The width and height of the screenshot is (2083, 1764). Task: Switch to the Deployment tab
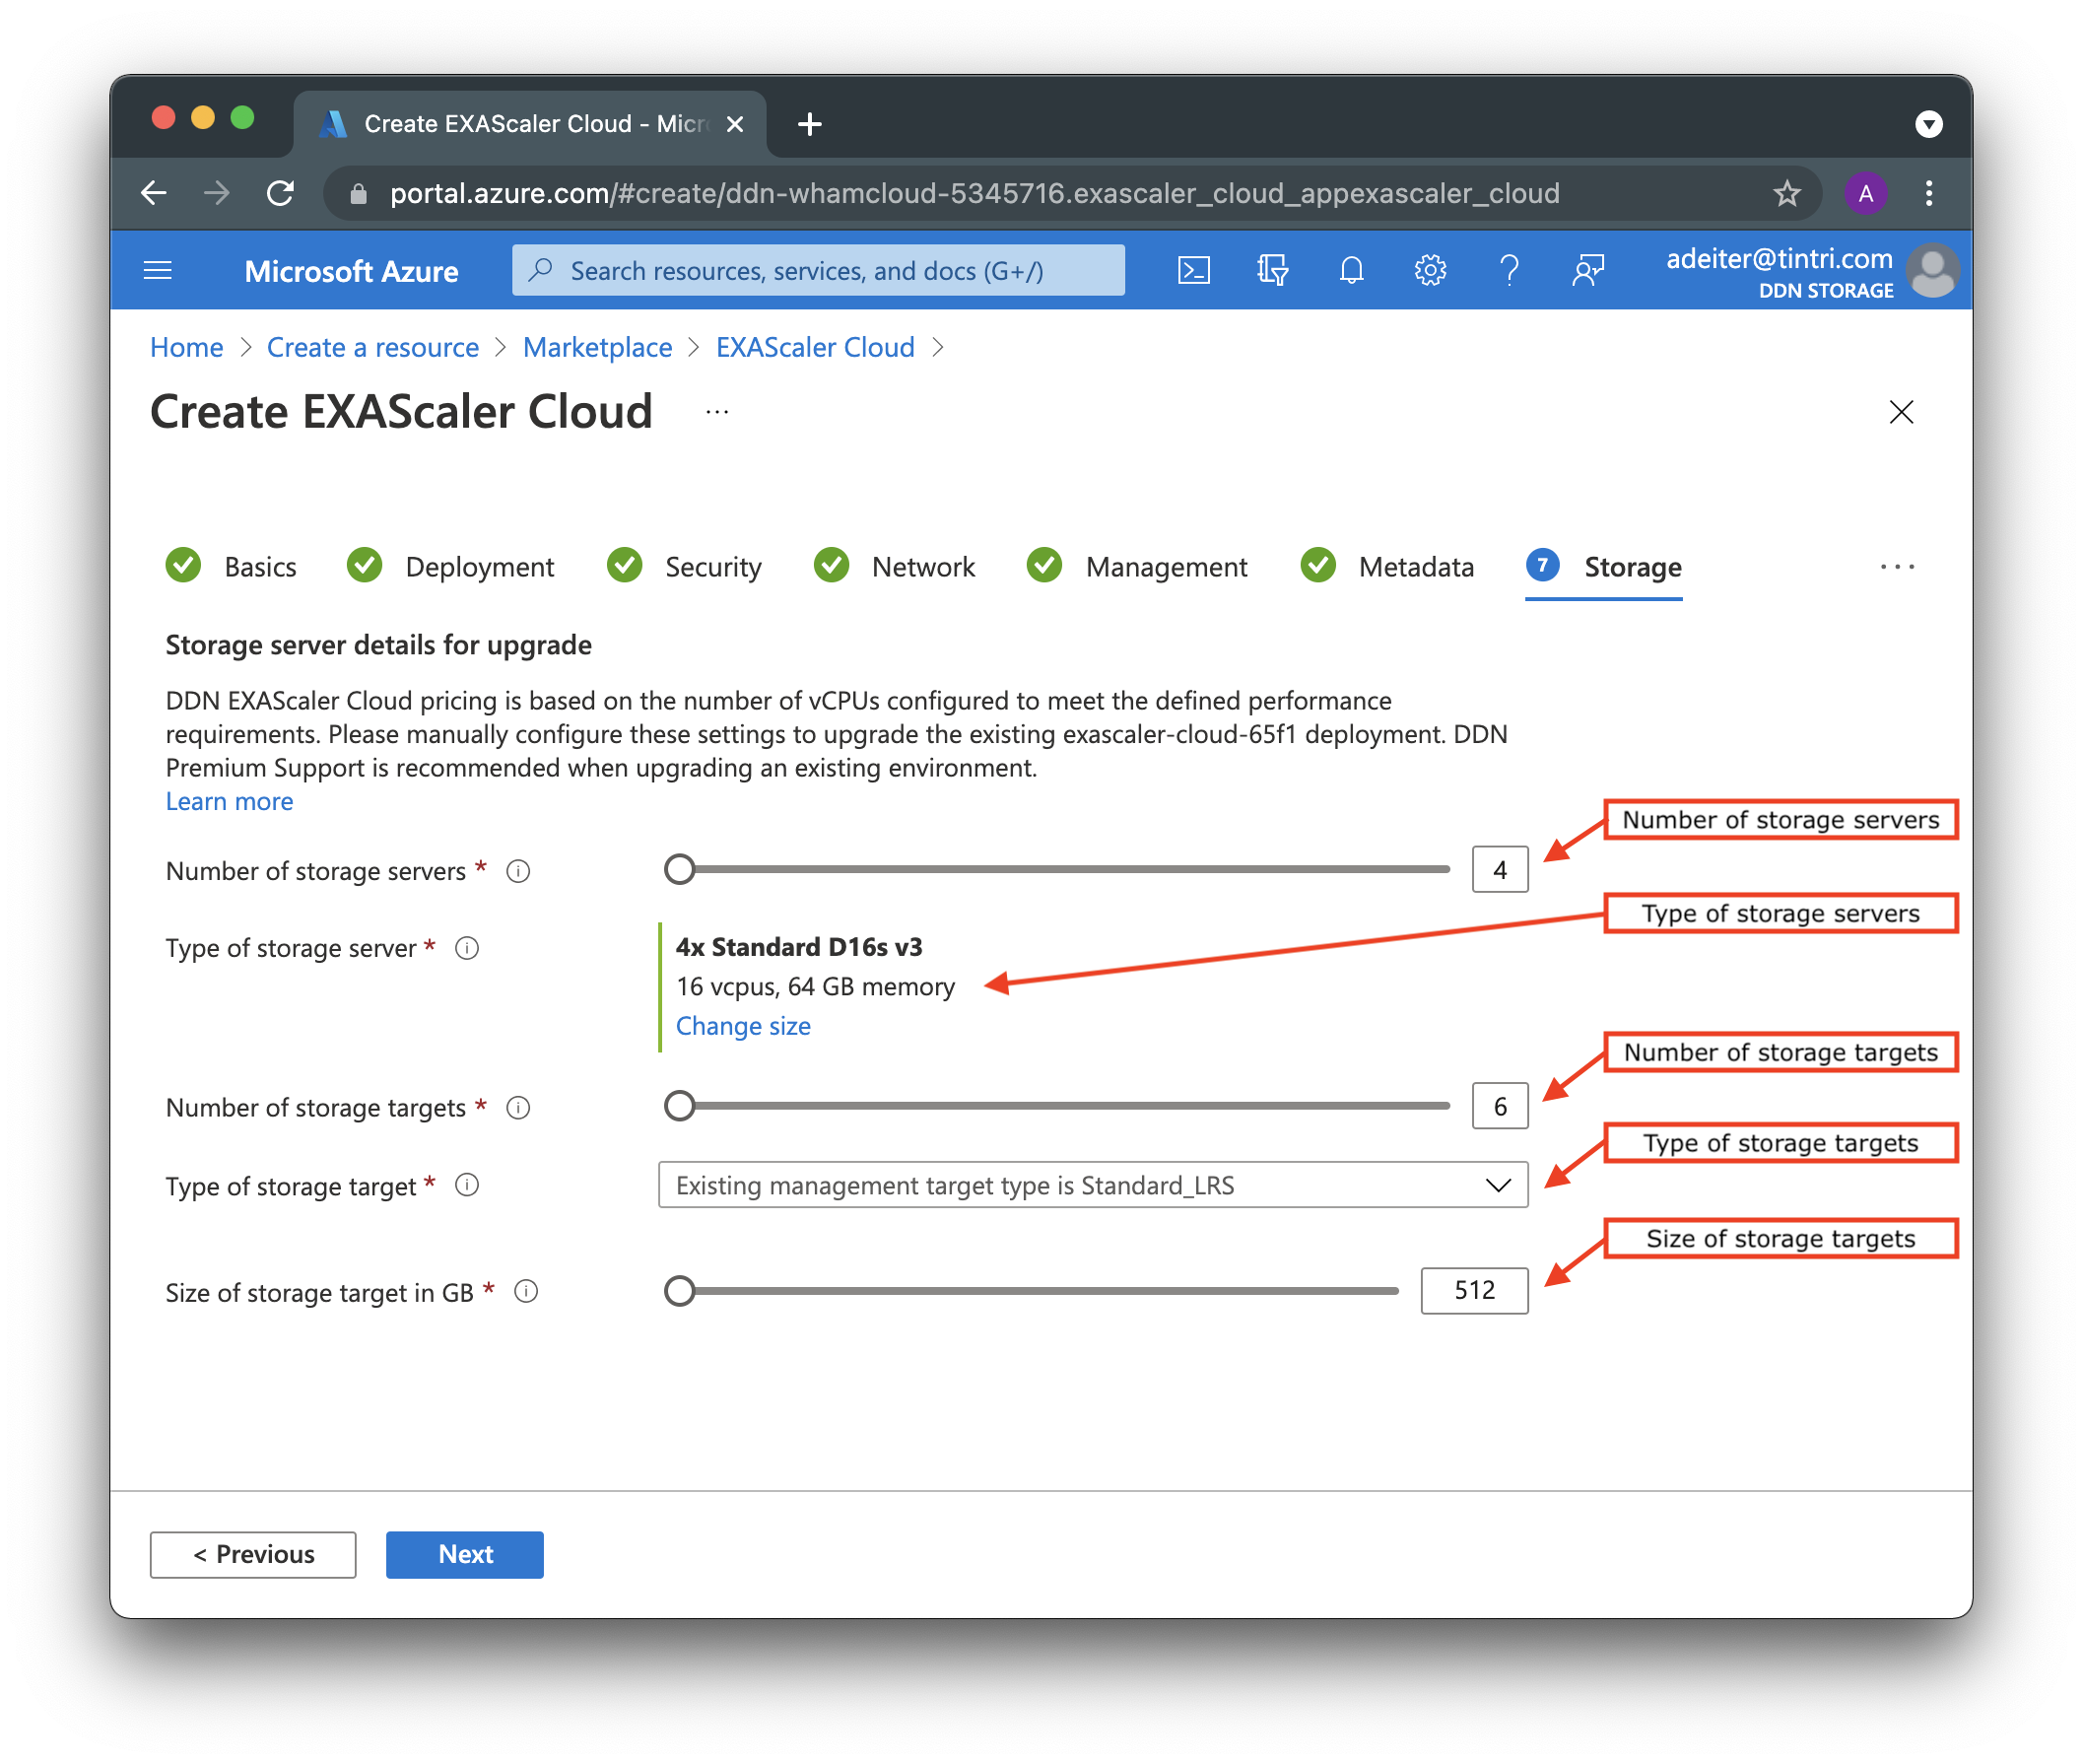tap(450, 567)
